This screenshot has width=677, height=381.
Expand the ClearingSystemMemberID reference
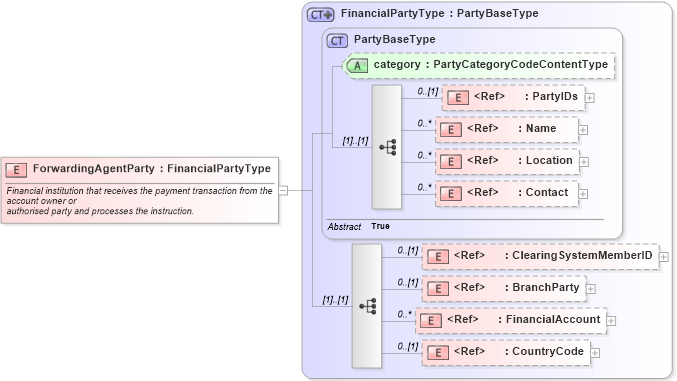[x=664, y=257]
